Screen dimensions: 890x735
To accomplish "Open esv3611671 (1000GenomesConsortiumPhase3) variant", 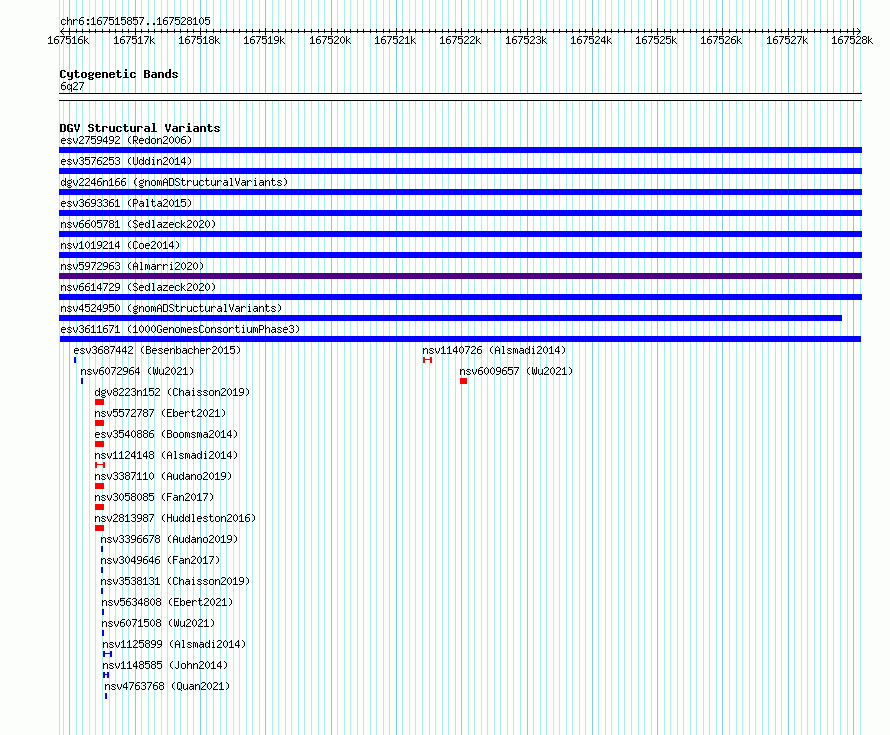I will click(x=180, y=329).
